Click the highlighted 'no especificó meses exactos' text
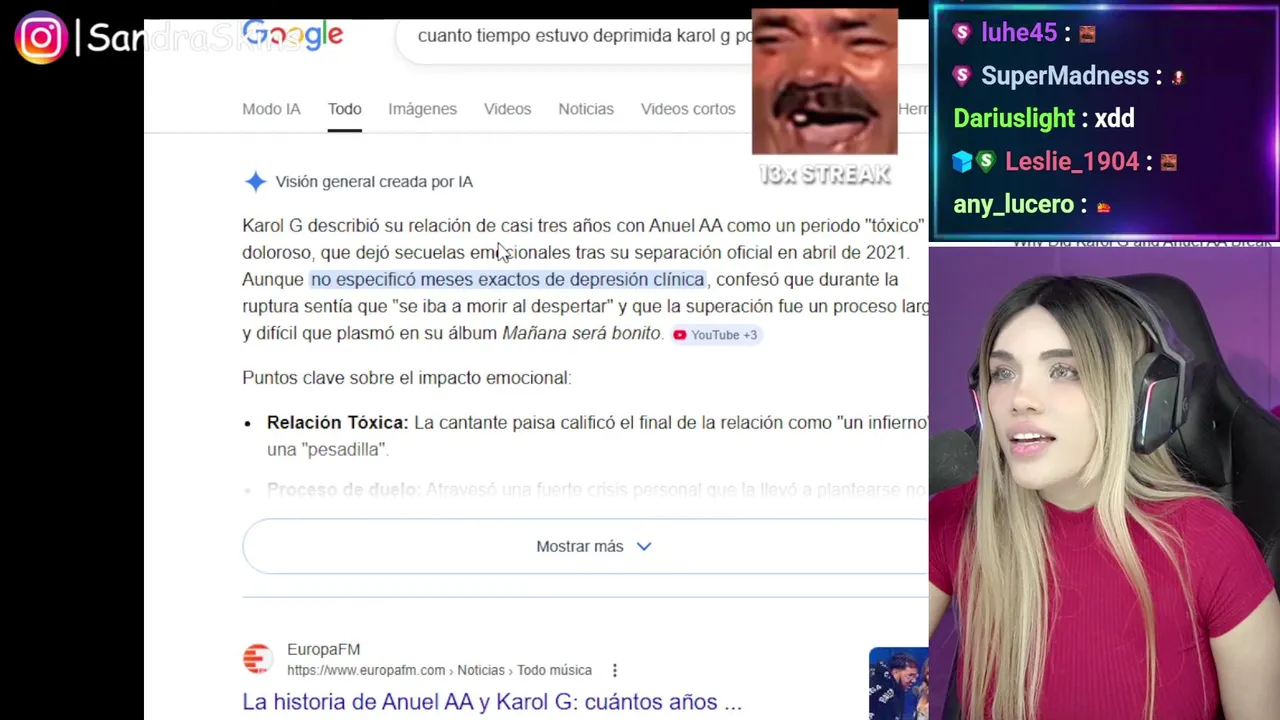Screen dimensions: 1280x720 point(508,279)
